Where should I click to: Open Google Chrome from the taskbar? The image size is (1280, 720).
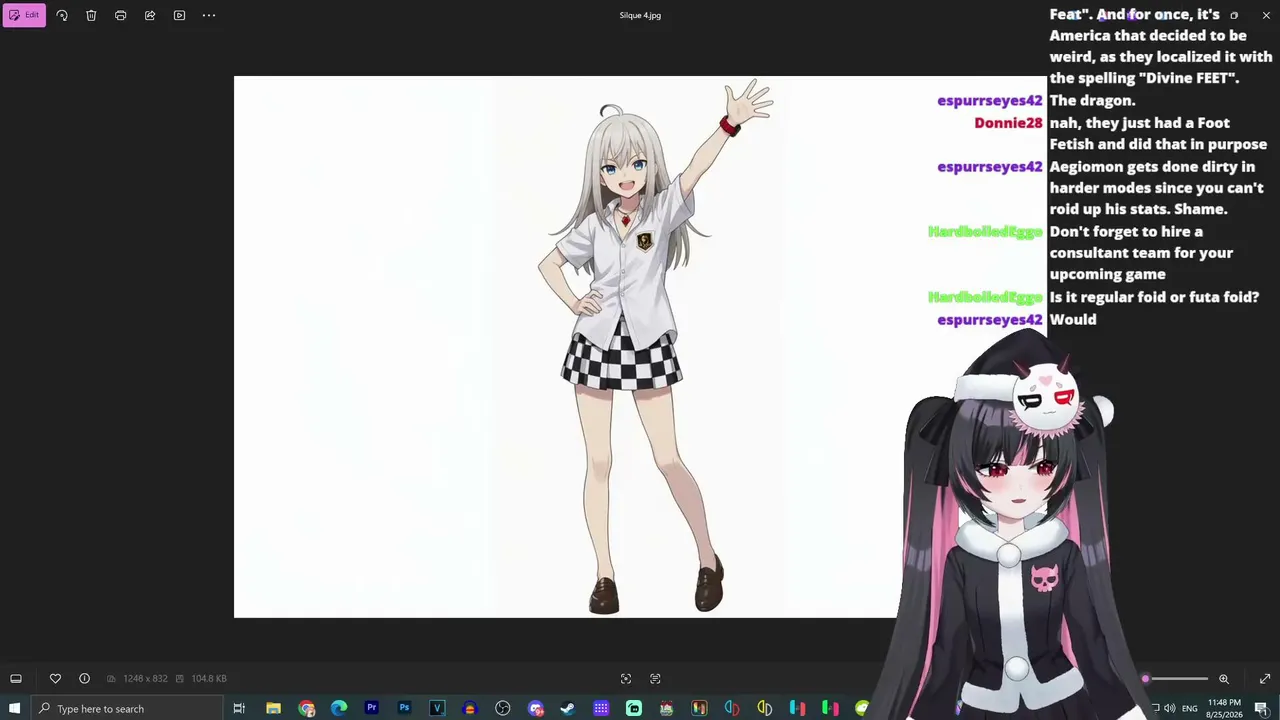pyautogui.click(x=306, y=708)
